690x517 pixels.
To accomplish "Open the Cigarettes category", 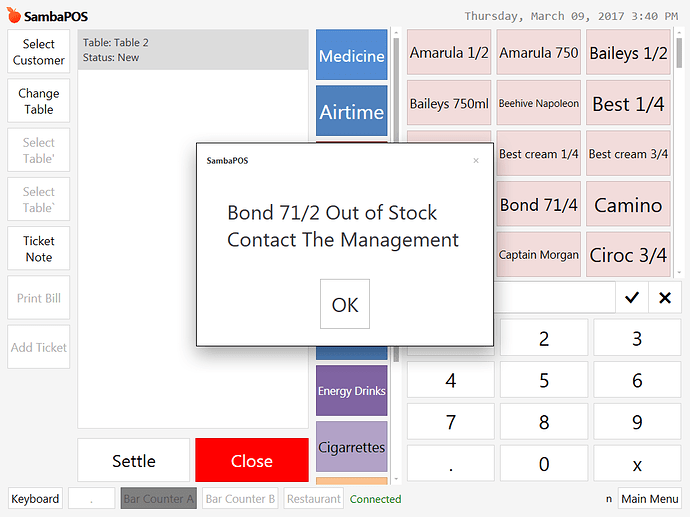I will point(351,447).
